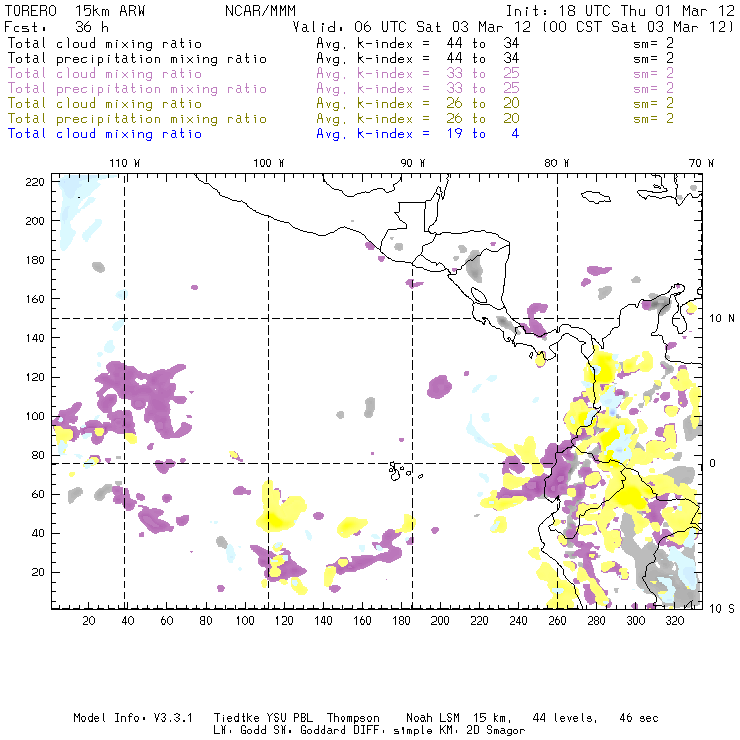This screenshot has height=740, width=740.
Task: Click blue 'Total cloud mixing ratio' legend label
Action: pos(105,134)
